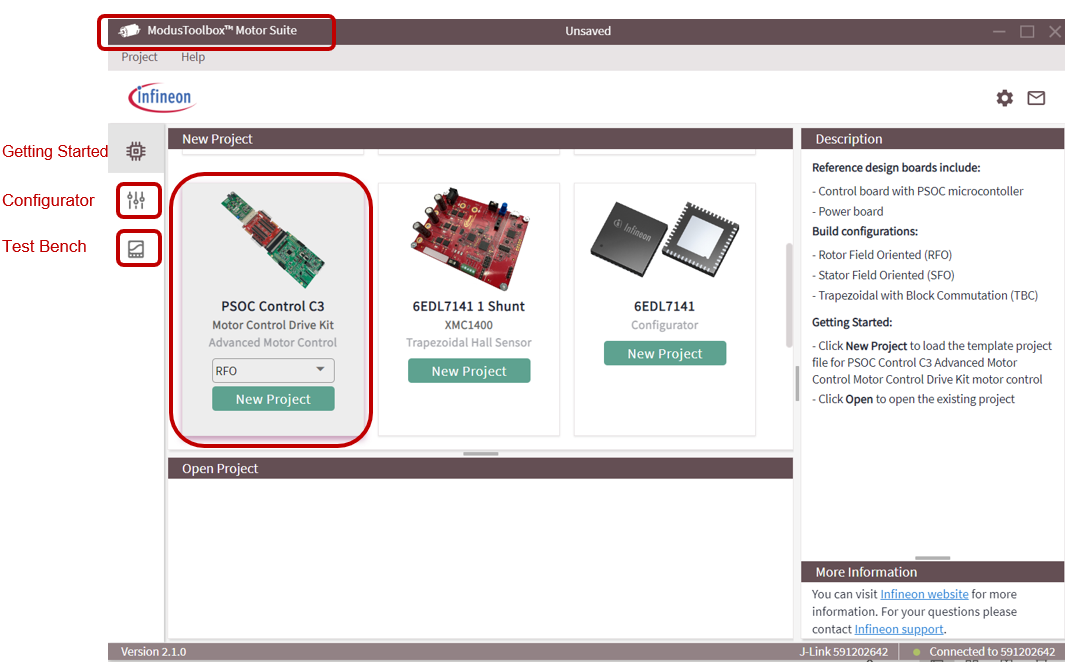
Task: Click New Project under PSOC Control C3
Action: [273, 399]
